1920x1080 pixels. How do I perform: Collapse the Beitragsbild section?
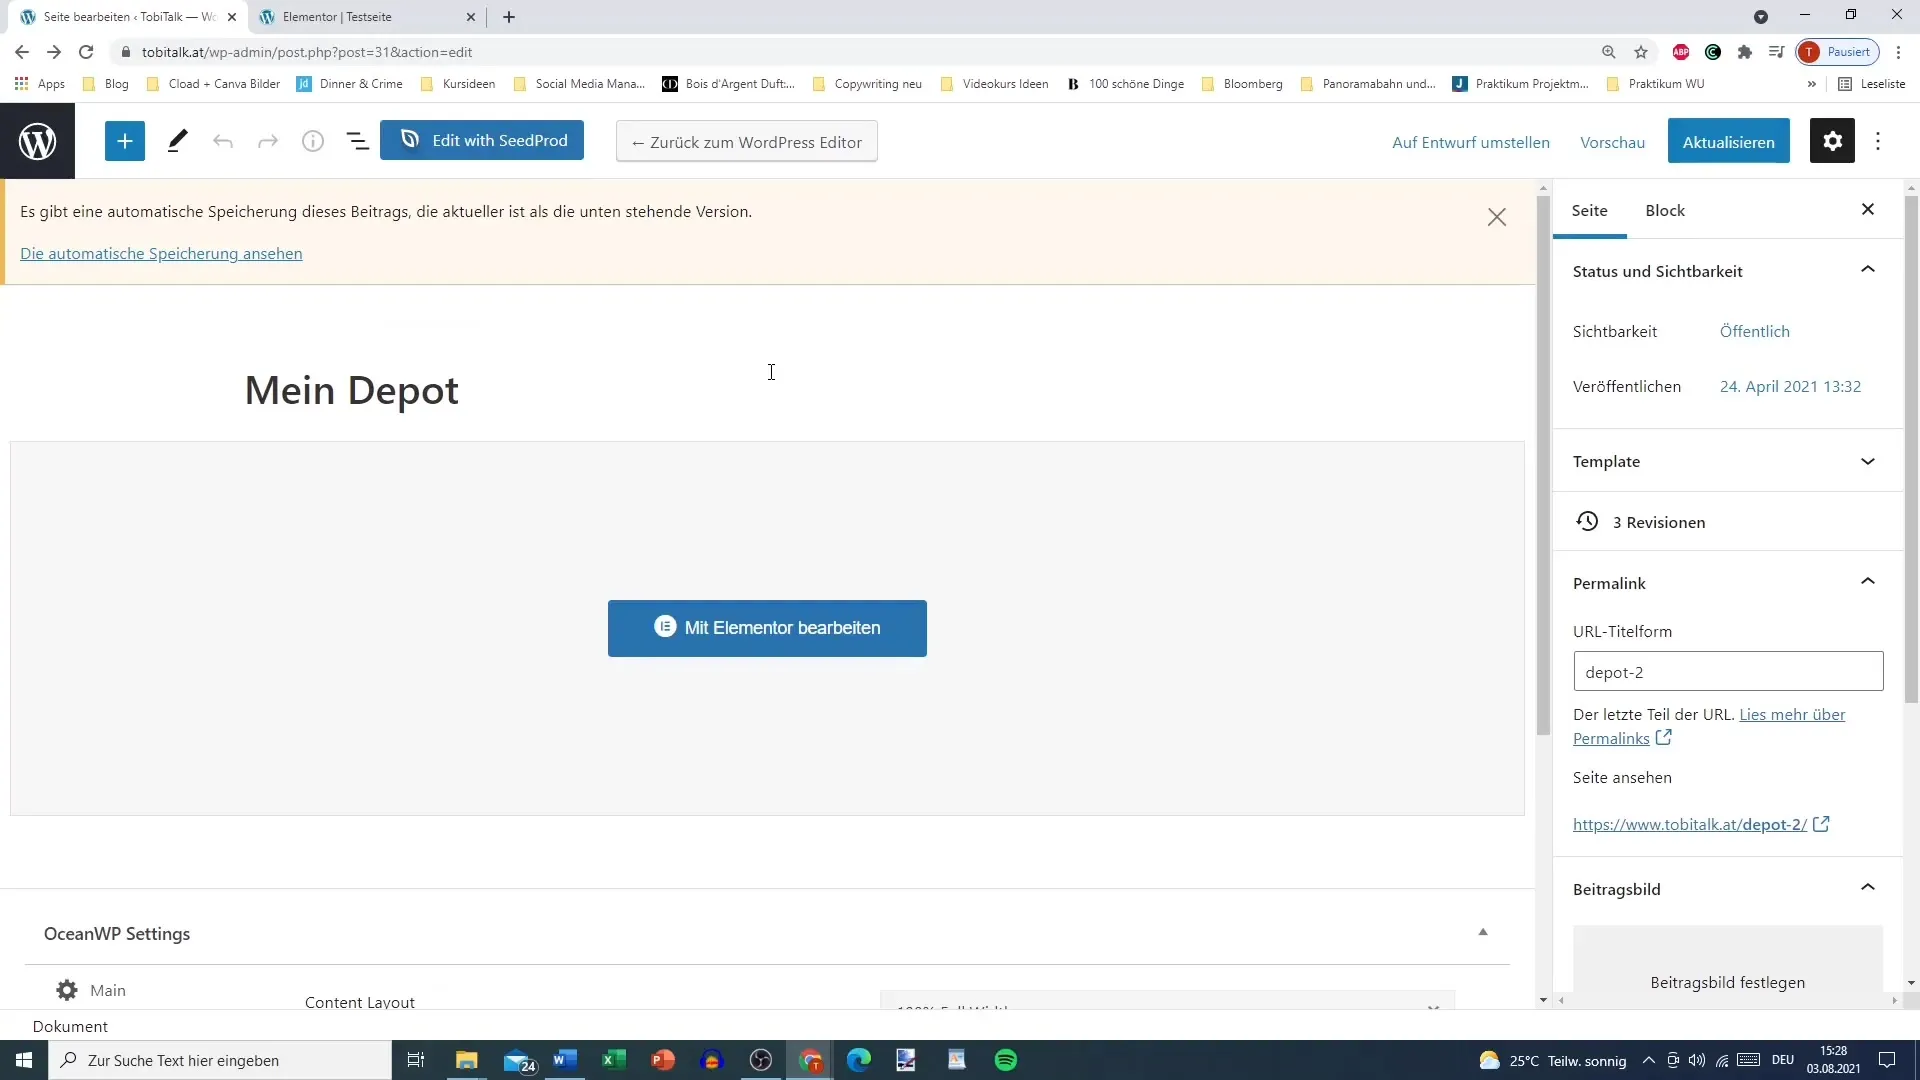pyautogui.click(x=1868, y=888)
